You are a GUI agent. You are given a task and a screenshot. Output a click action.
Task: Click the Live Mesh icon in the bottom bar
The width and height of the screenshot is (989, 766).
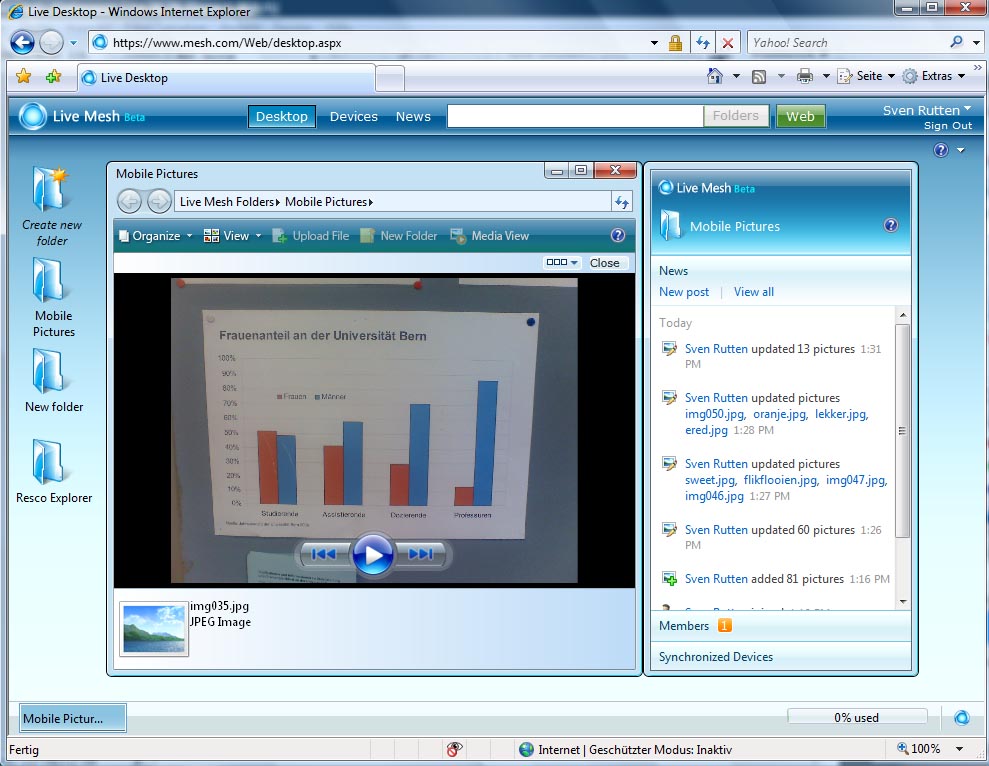(961, 717)
